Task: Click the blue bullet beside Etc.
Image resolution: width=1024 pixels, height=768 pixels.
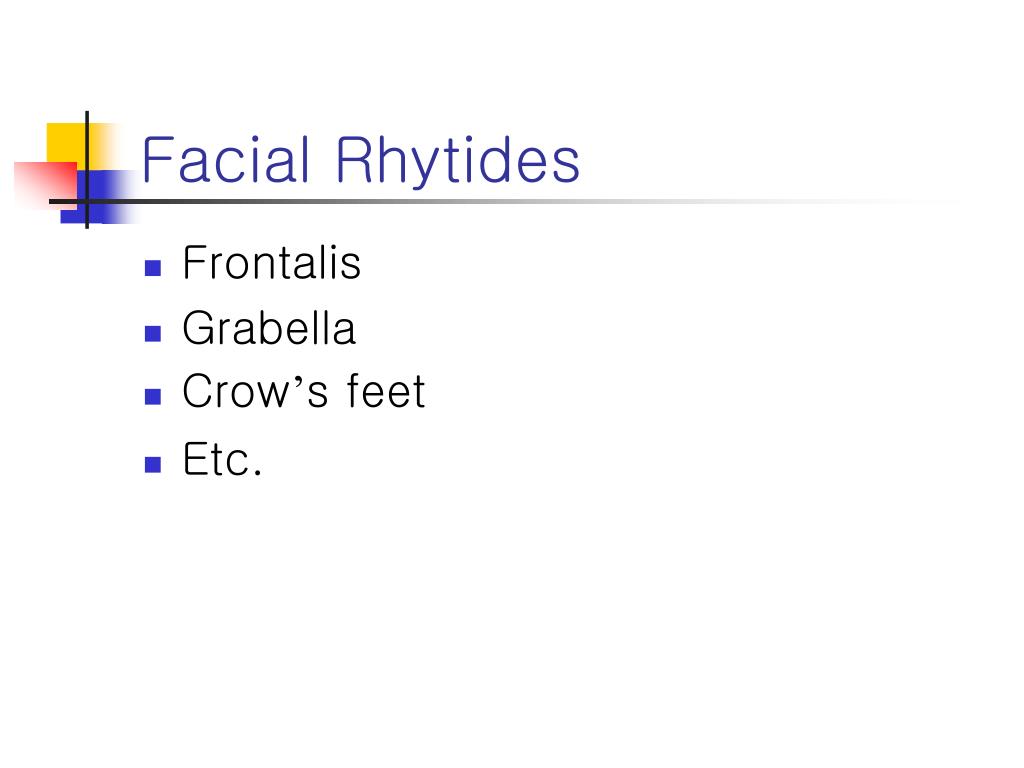Action: pyautogui.click(x=153, y=464)
